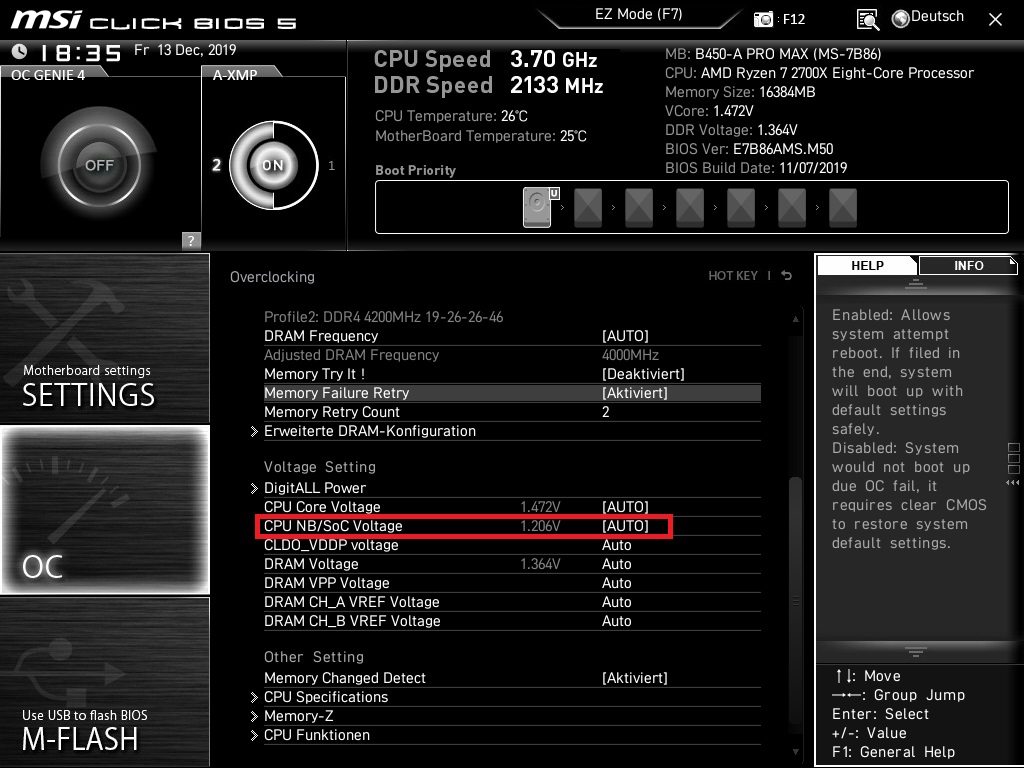Open DRAM Frequency [AUTO] dropdown
The height and width of the screenshot is (768, 1024).
coord(625,336)
